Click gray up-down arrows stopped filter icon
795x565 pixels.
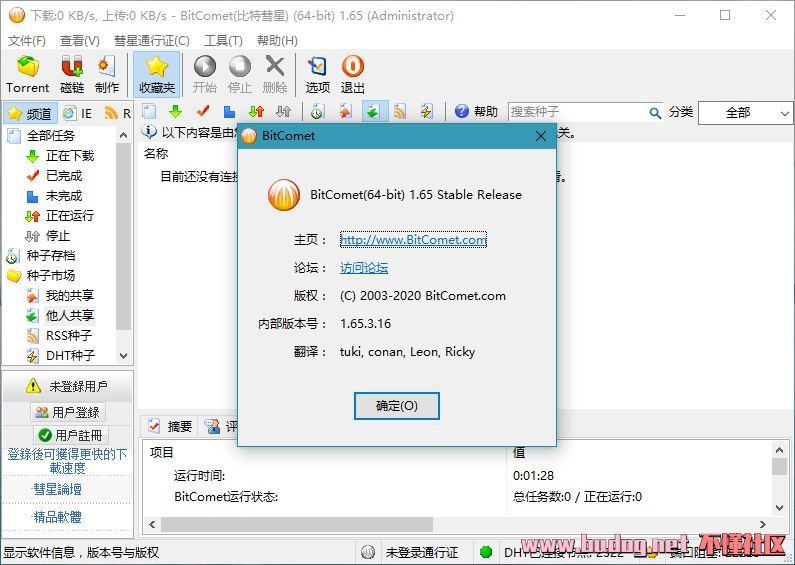283,111
